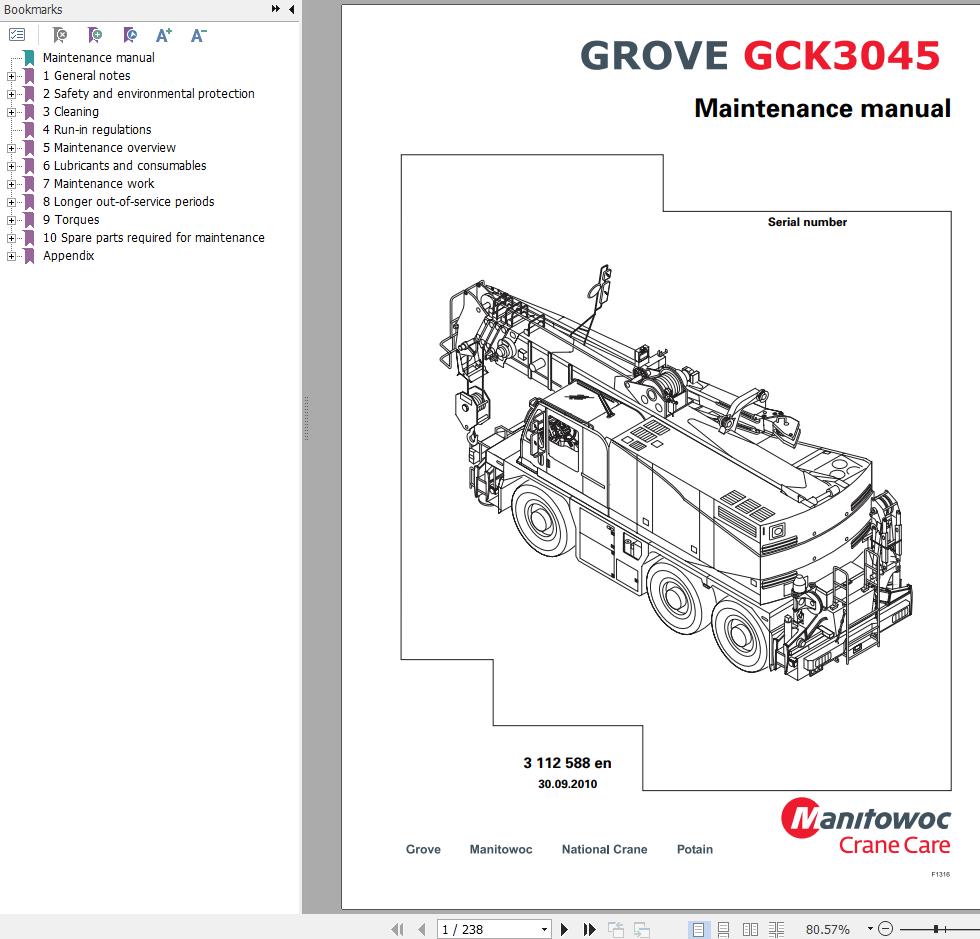The width and height of the screenshot is (980, 939).
Task: Jump to the last page
Action: [589, 929]
